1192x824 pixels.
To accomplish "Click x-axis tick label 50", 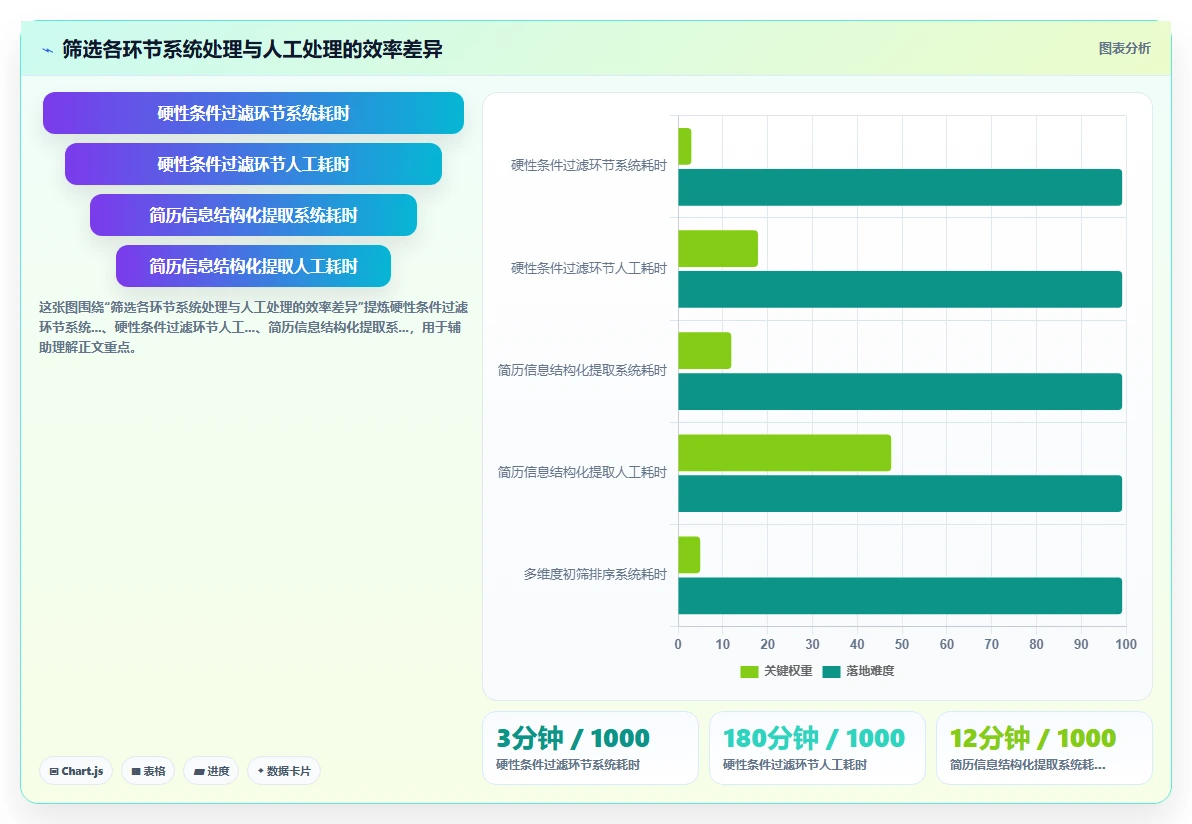I will [x=902, y=645].
